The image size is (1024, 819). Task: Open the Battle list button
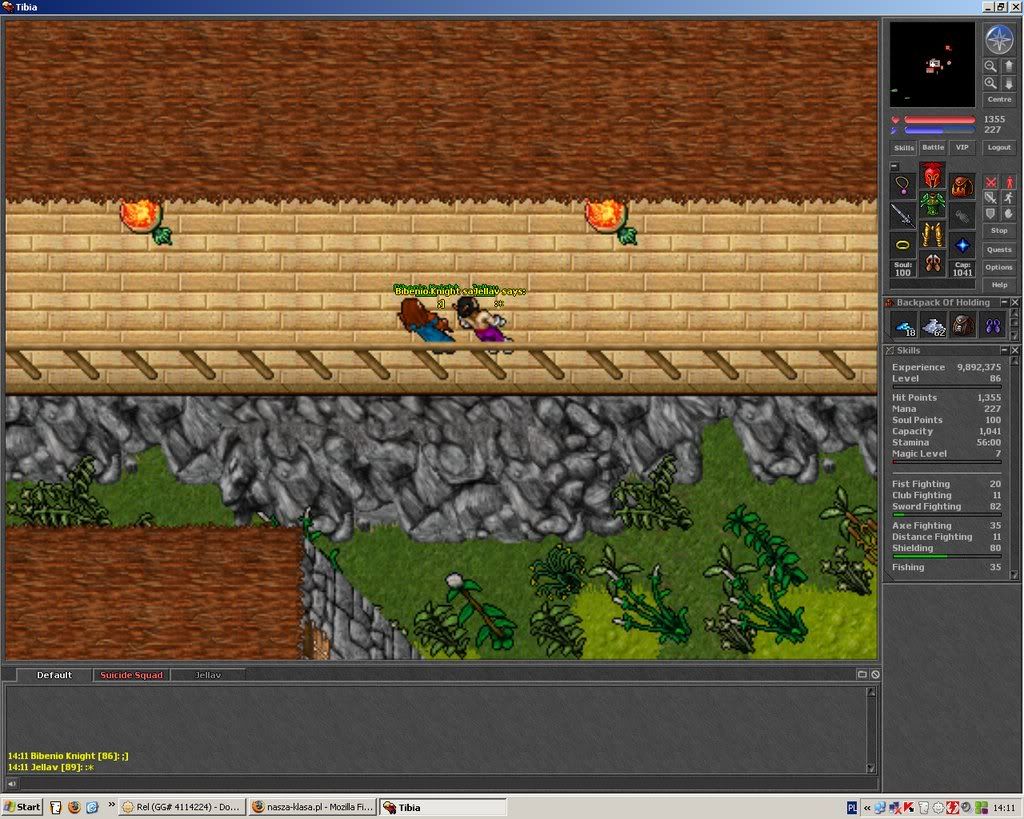point(933,148)
